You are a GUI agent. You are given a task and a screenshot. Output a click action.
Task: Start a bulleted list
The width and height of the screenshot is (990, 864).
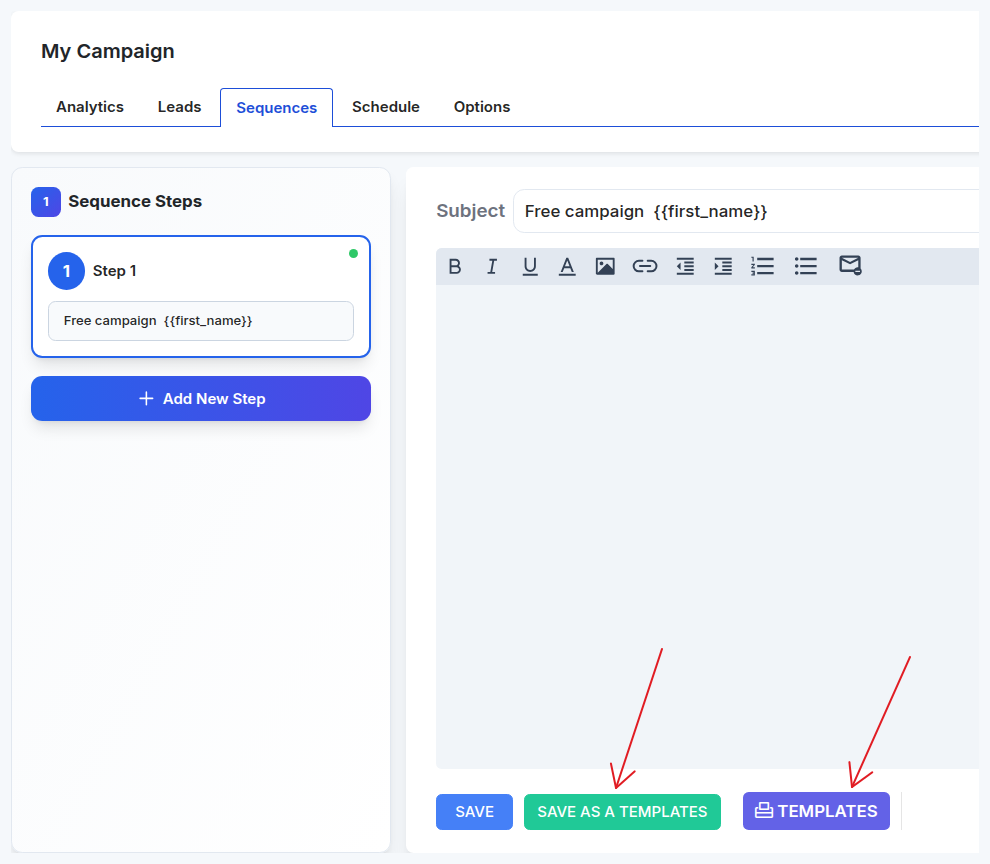pyautogui.click(x=806, y=266)
